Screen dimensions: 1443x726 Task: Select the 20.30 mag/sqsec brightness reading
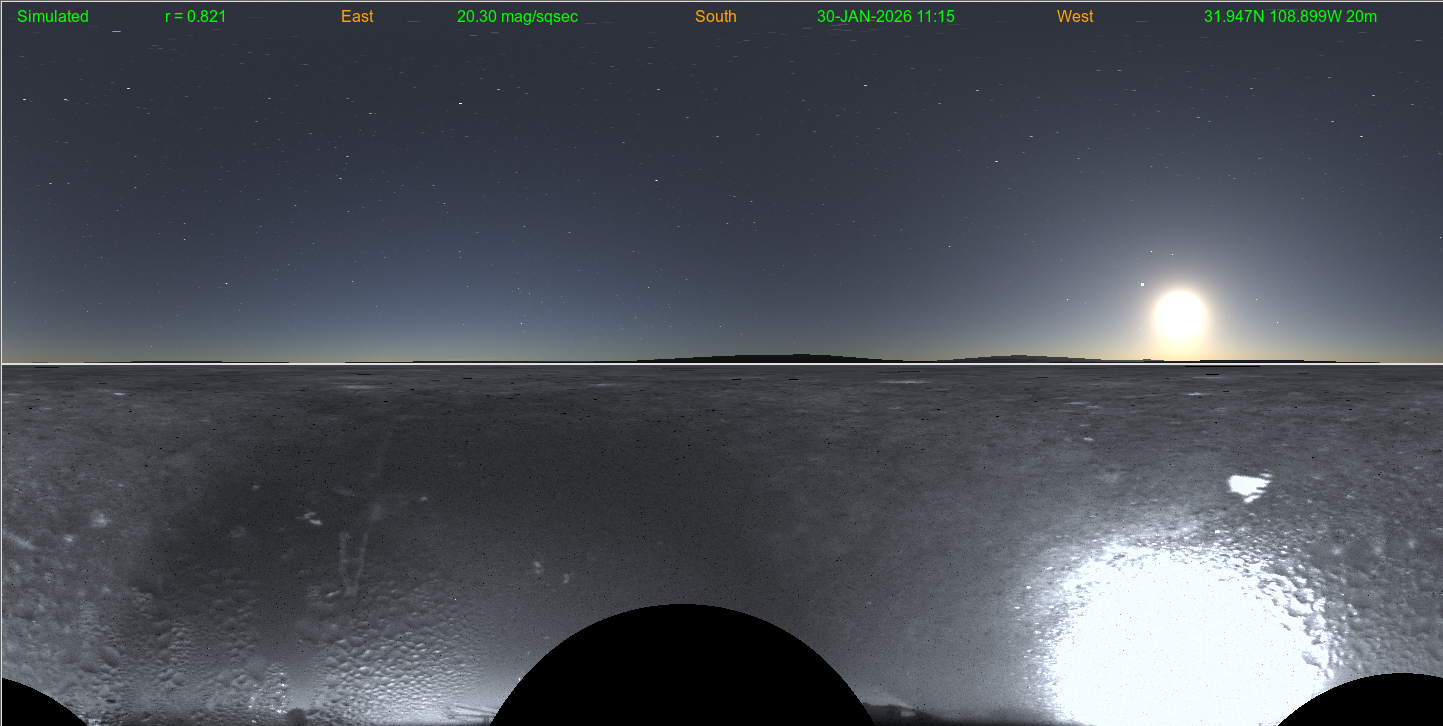click(x=517, y=17)
